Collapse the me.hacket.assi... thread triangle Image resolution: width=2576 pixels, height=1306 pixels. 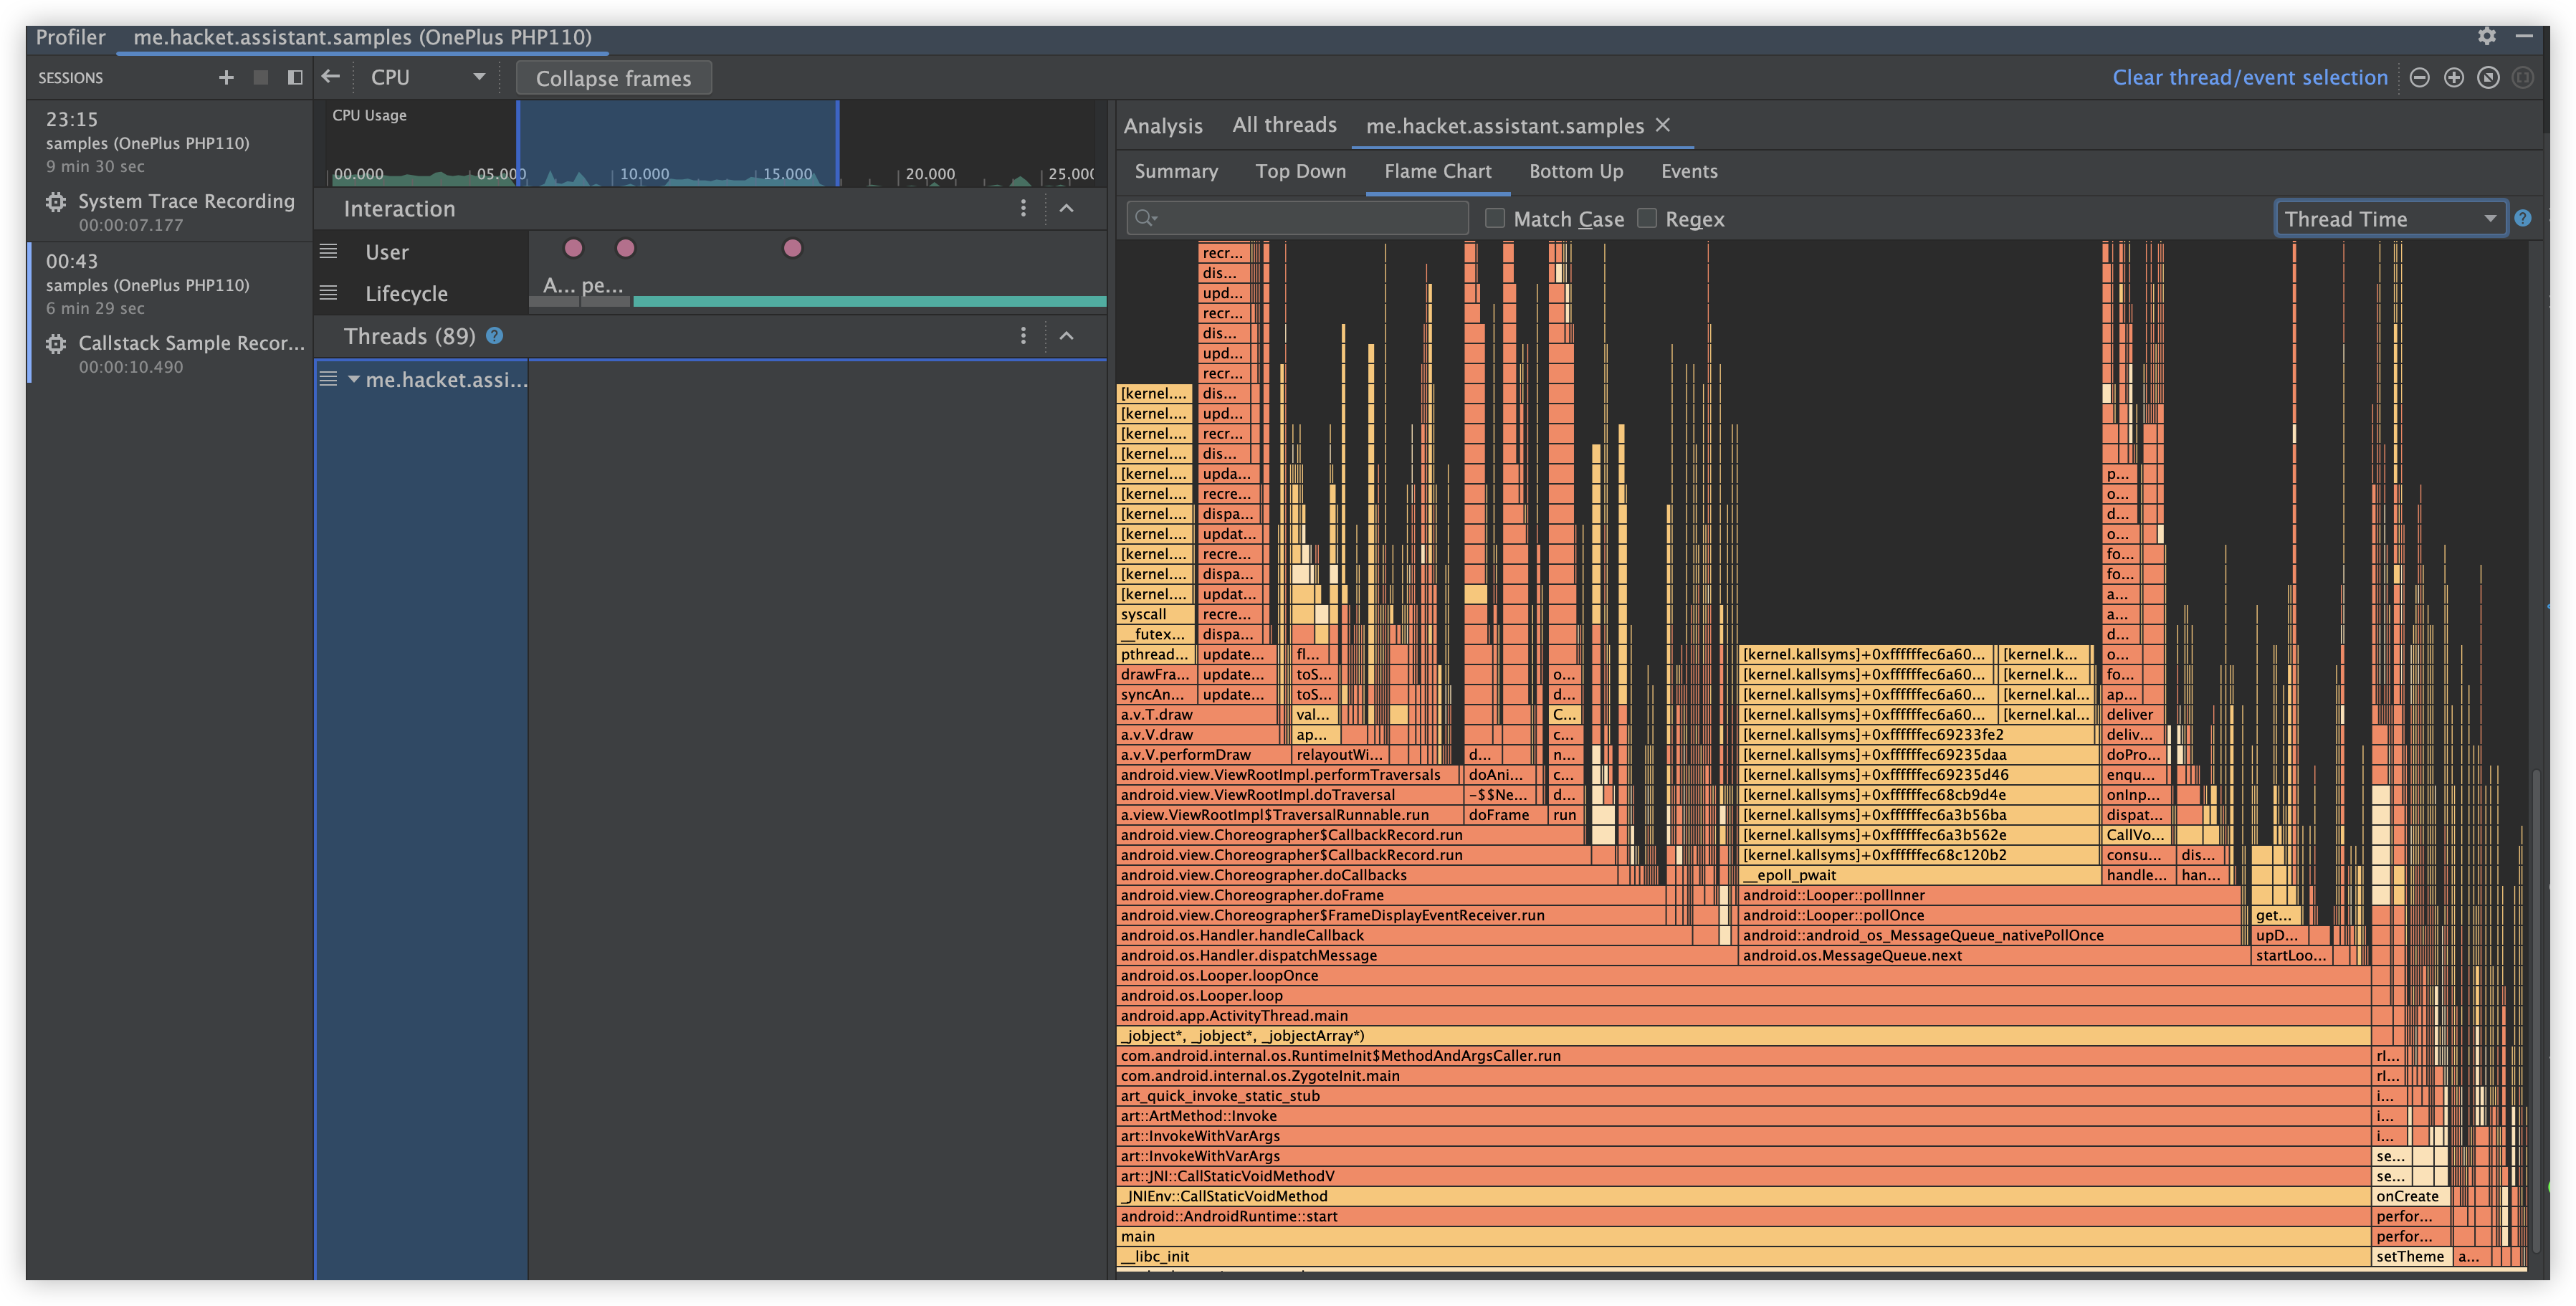coord(353,379)
